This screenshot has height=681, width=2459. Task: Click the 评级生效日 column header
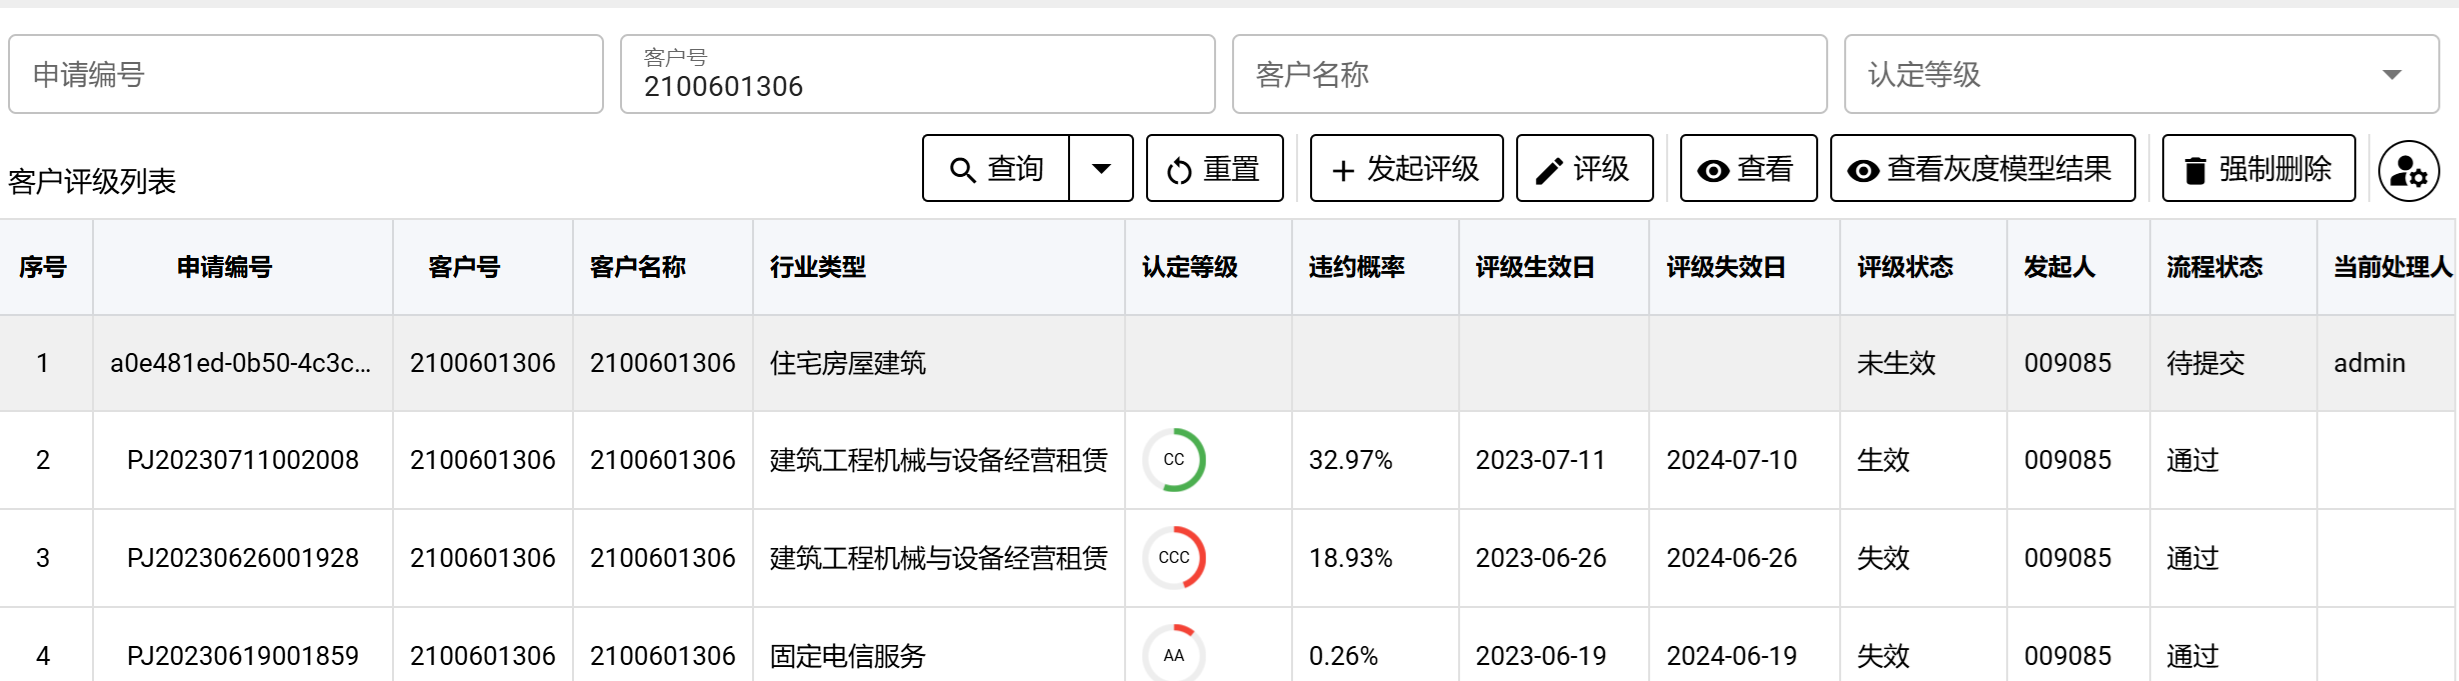tap(1534, 267)
